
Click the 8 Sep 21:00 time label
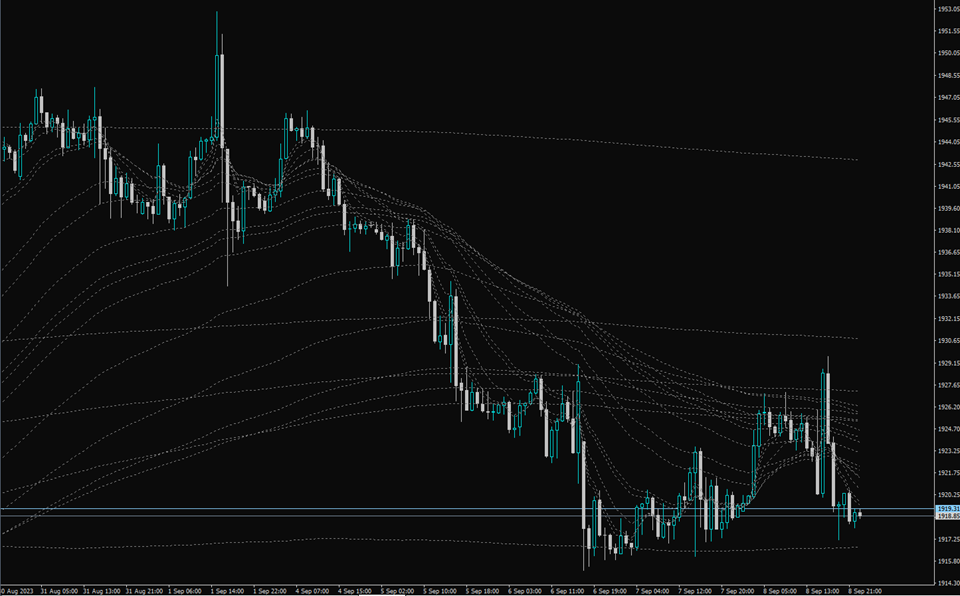click(x=865, y=591)
